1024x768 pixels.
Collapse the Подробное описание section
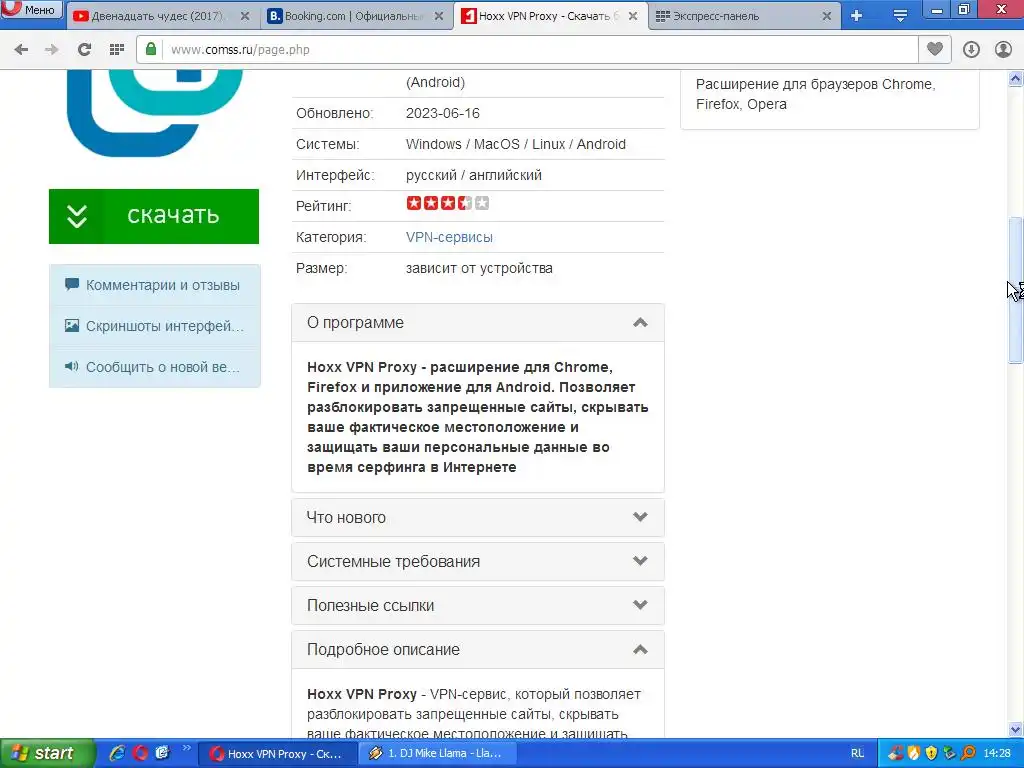pos(477,649)
